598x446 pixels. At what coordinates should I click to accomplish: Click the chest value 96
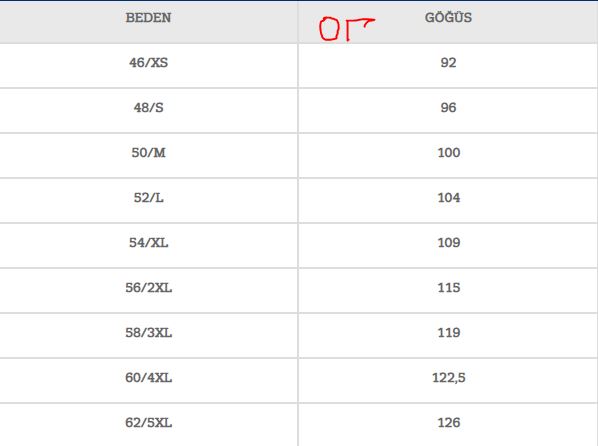[x=448, y=108]
